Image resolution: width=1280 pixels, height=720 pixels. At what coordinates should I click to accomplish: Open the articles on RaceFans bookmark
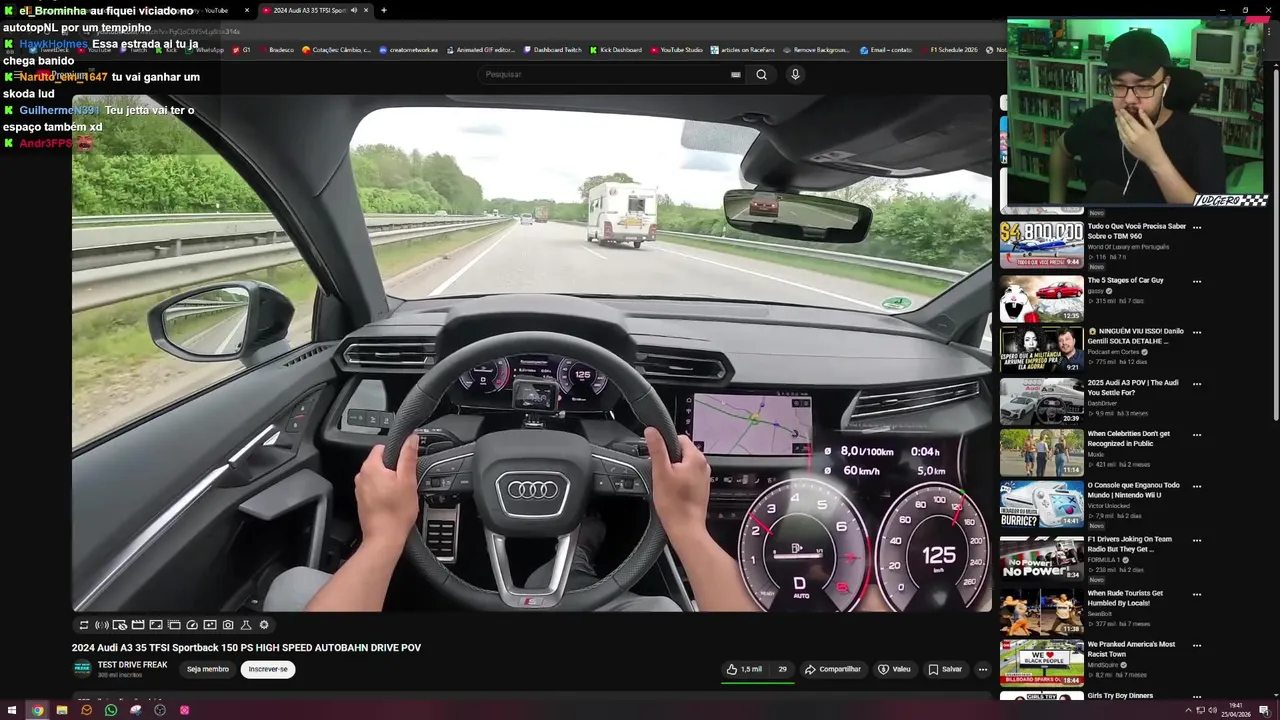point(742,49)
